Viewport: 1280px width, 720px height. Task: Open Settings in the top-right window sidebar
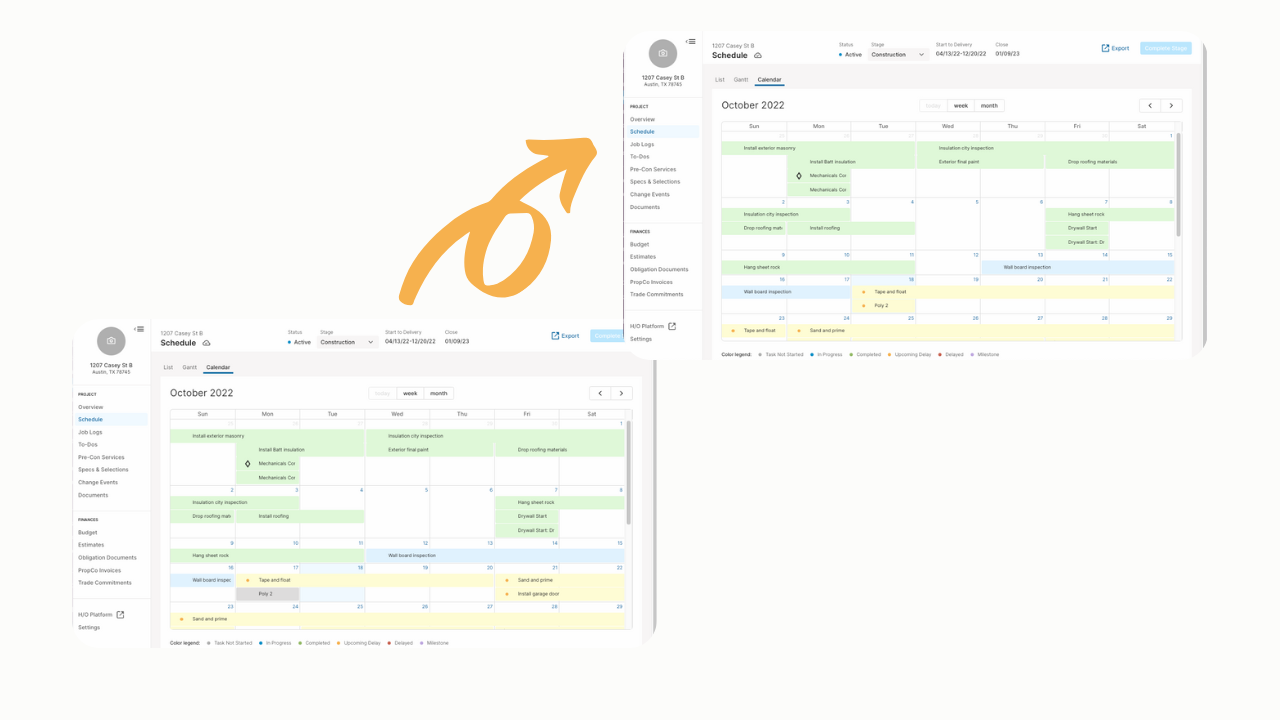[641, 339]
